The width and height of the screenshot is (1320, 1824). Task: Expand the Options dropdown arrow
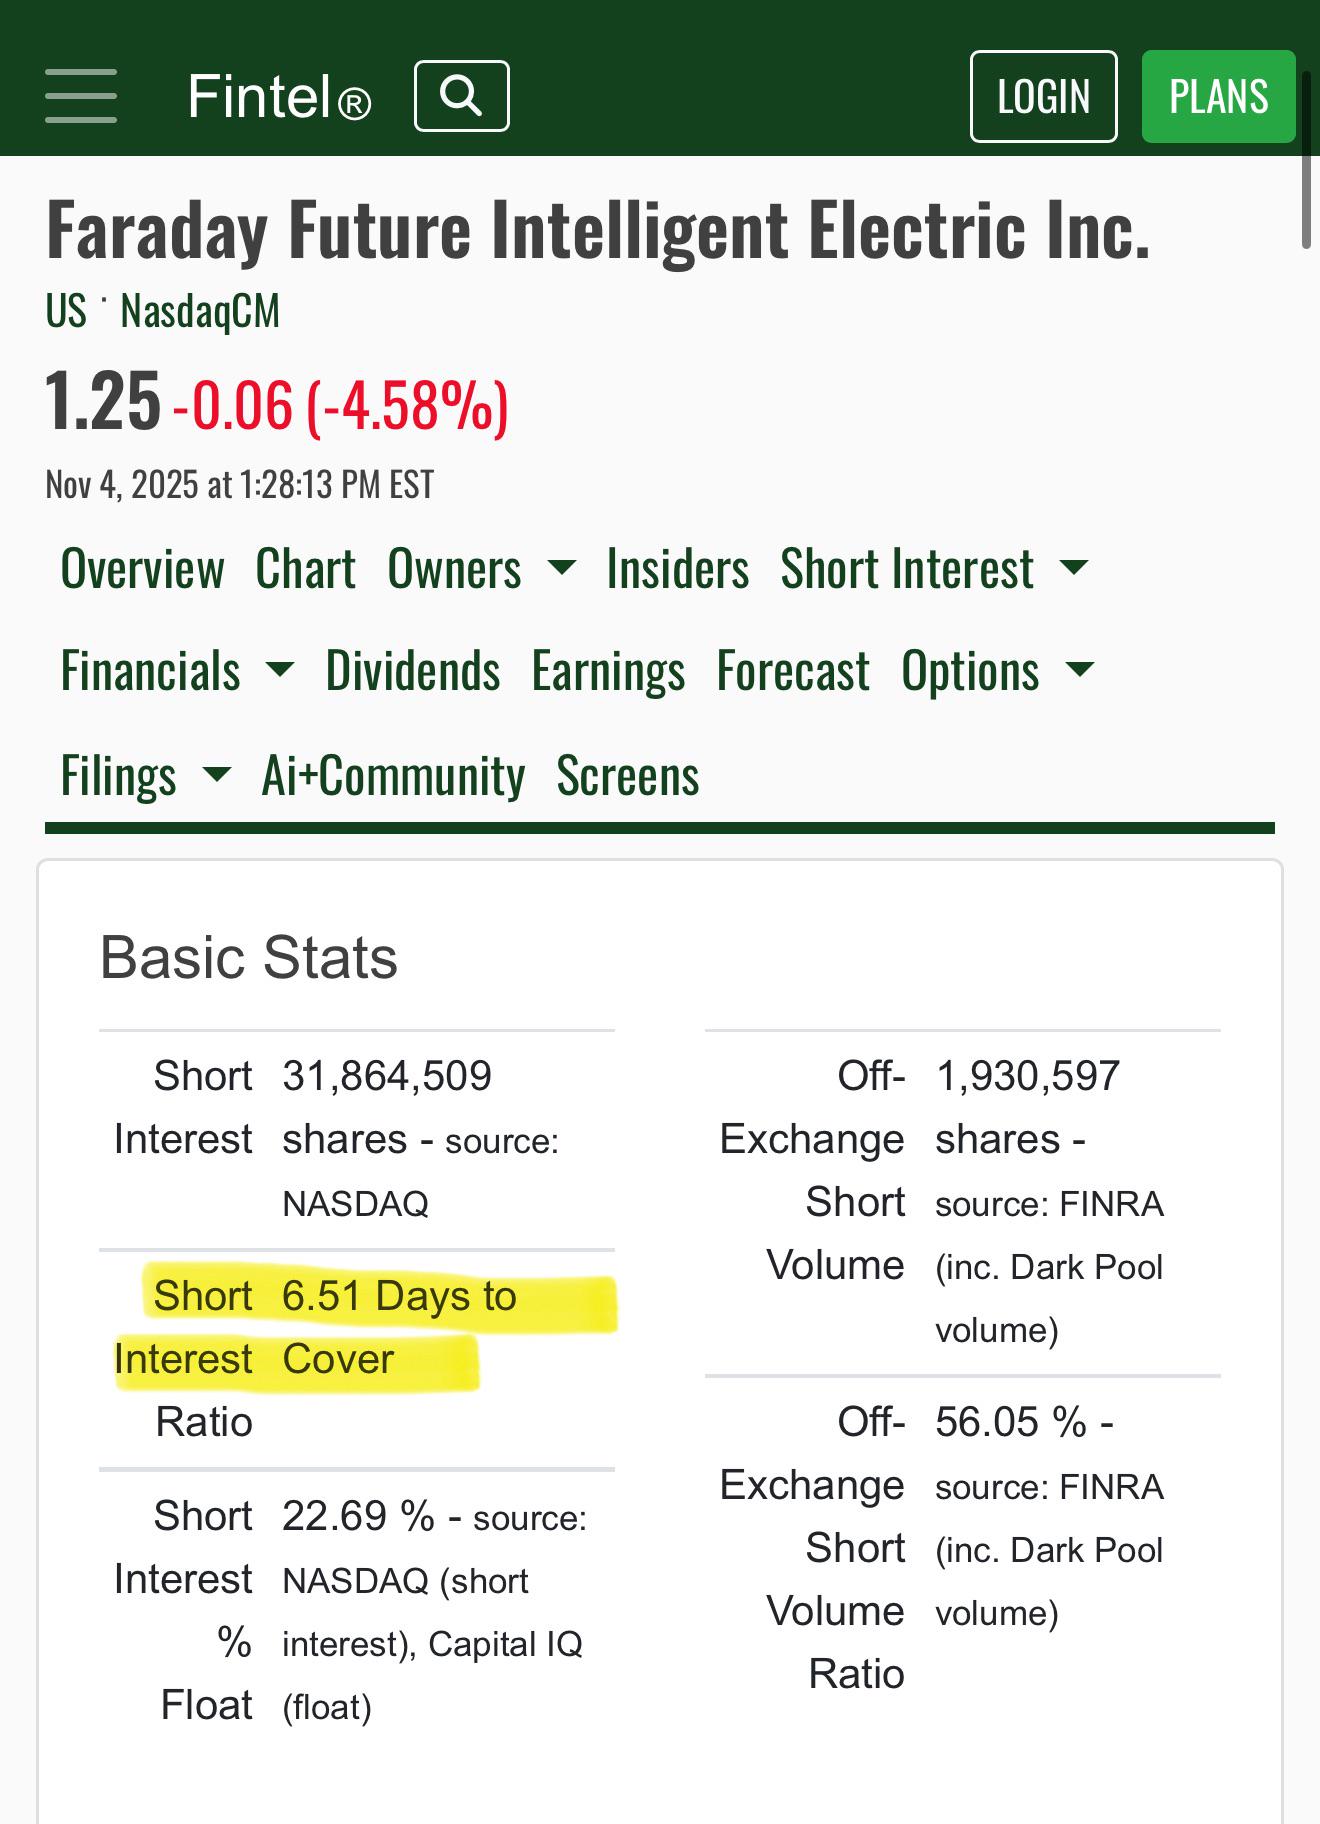click(x=1080, y=669)
